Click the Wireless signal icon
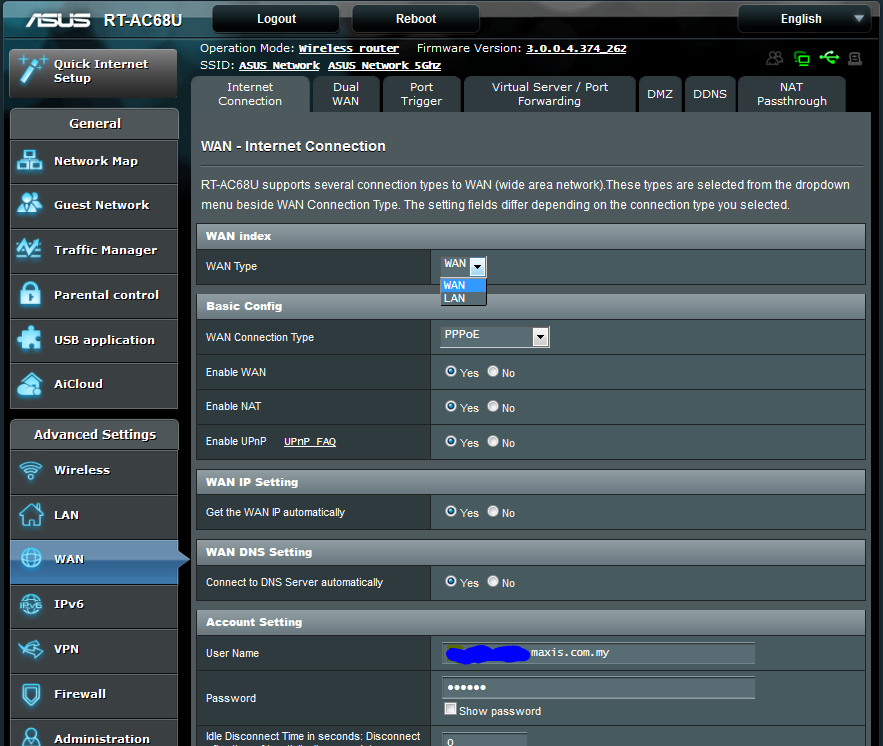883x746 pixels. point(30,470)
